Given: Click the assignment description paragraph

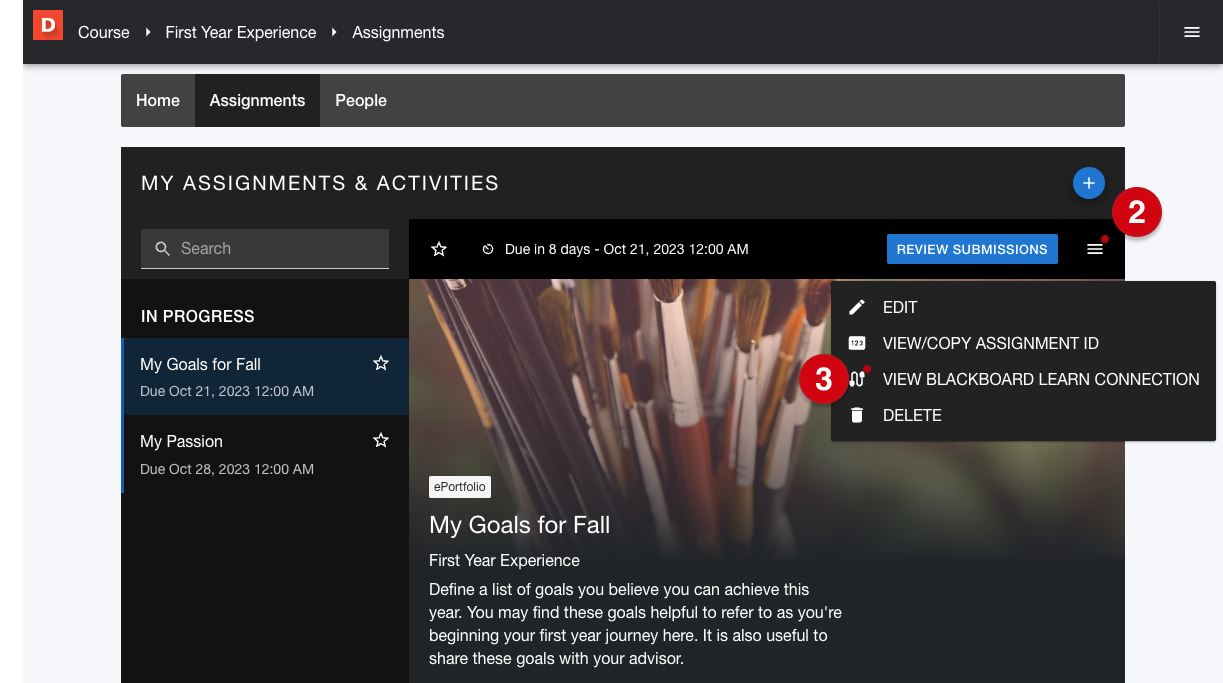Looking at the screenshot, I should (636, 624).
